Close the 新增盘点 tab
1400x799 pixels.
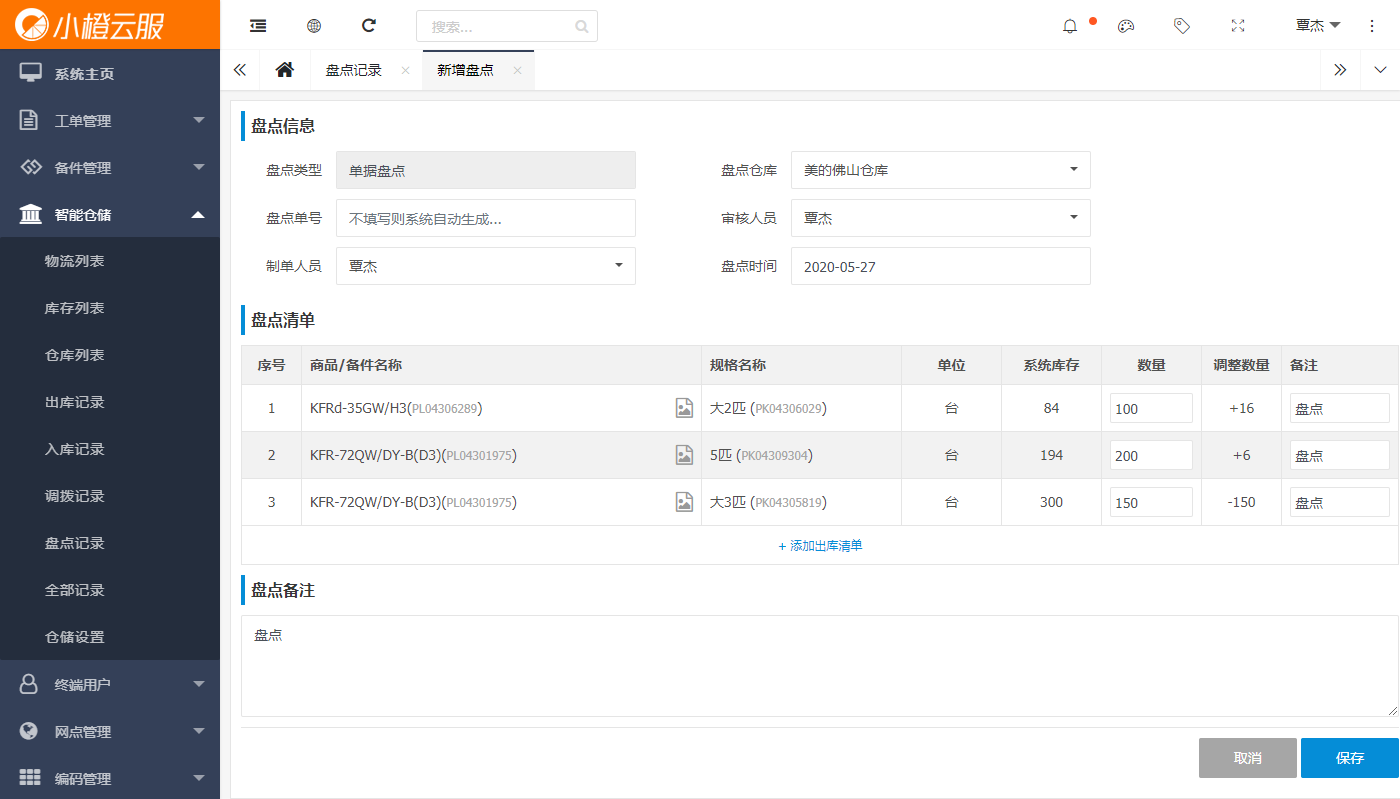point(517,70)
